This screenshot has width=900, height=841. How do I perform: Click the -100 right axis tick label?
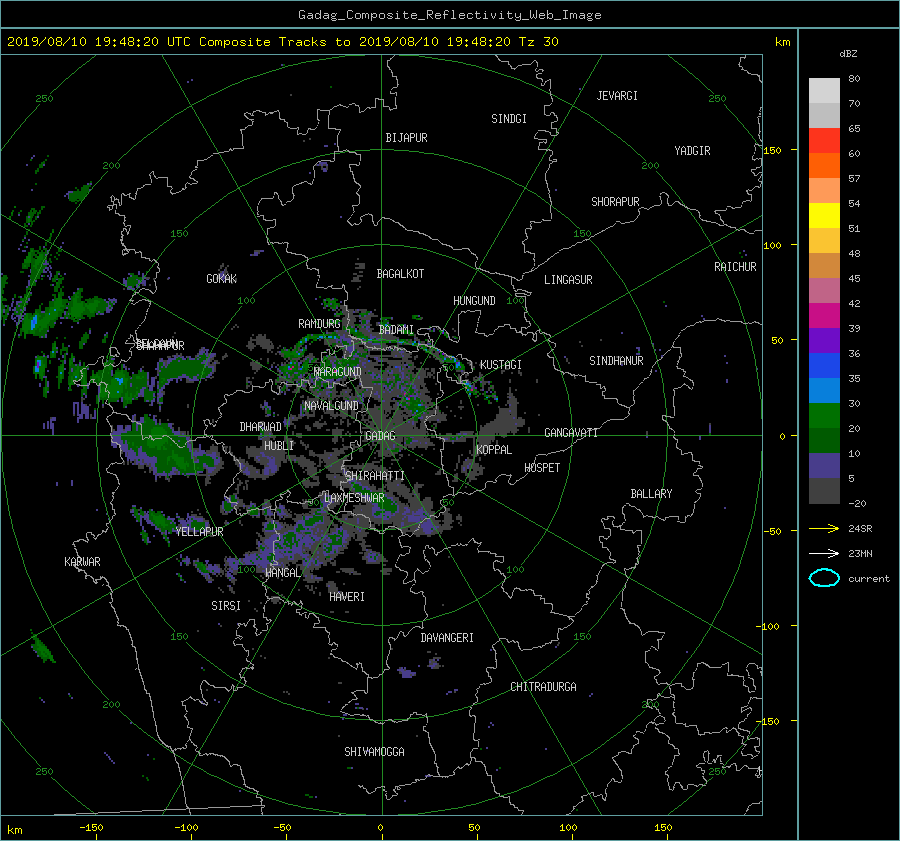767,626
